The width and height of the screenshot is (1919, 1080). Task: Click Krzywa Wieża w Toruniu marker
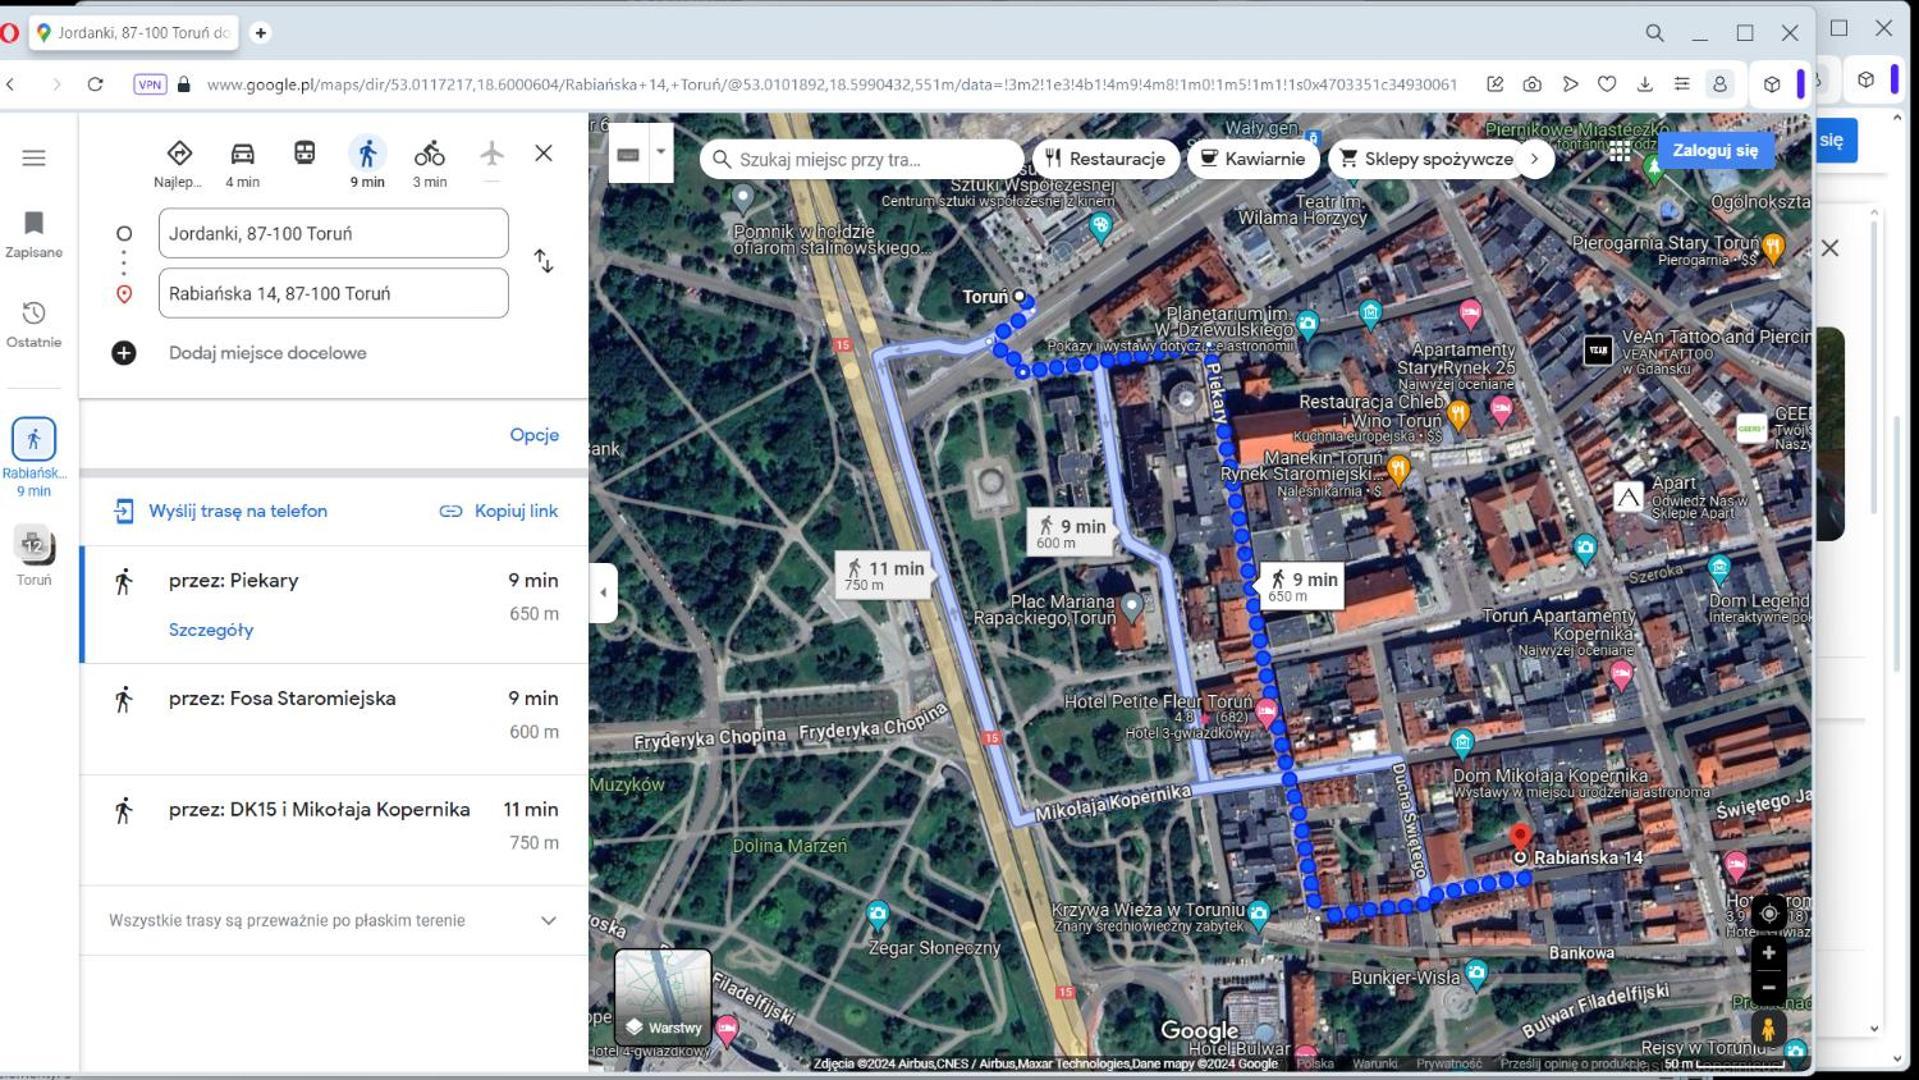[x=1258, y=913]
